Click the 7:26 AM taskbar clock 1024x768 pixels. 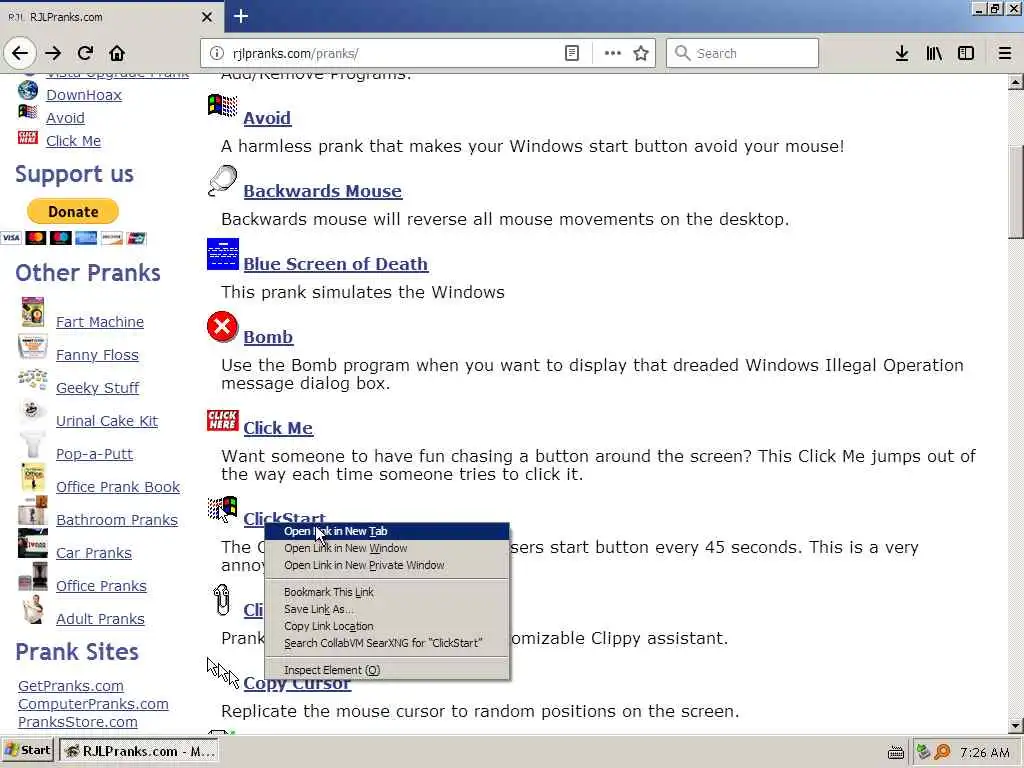click(x=985, y=752)
